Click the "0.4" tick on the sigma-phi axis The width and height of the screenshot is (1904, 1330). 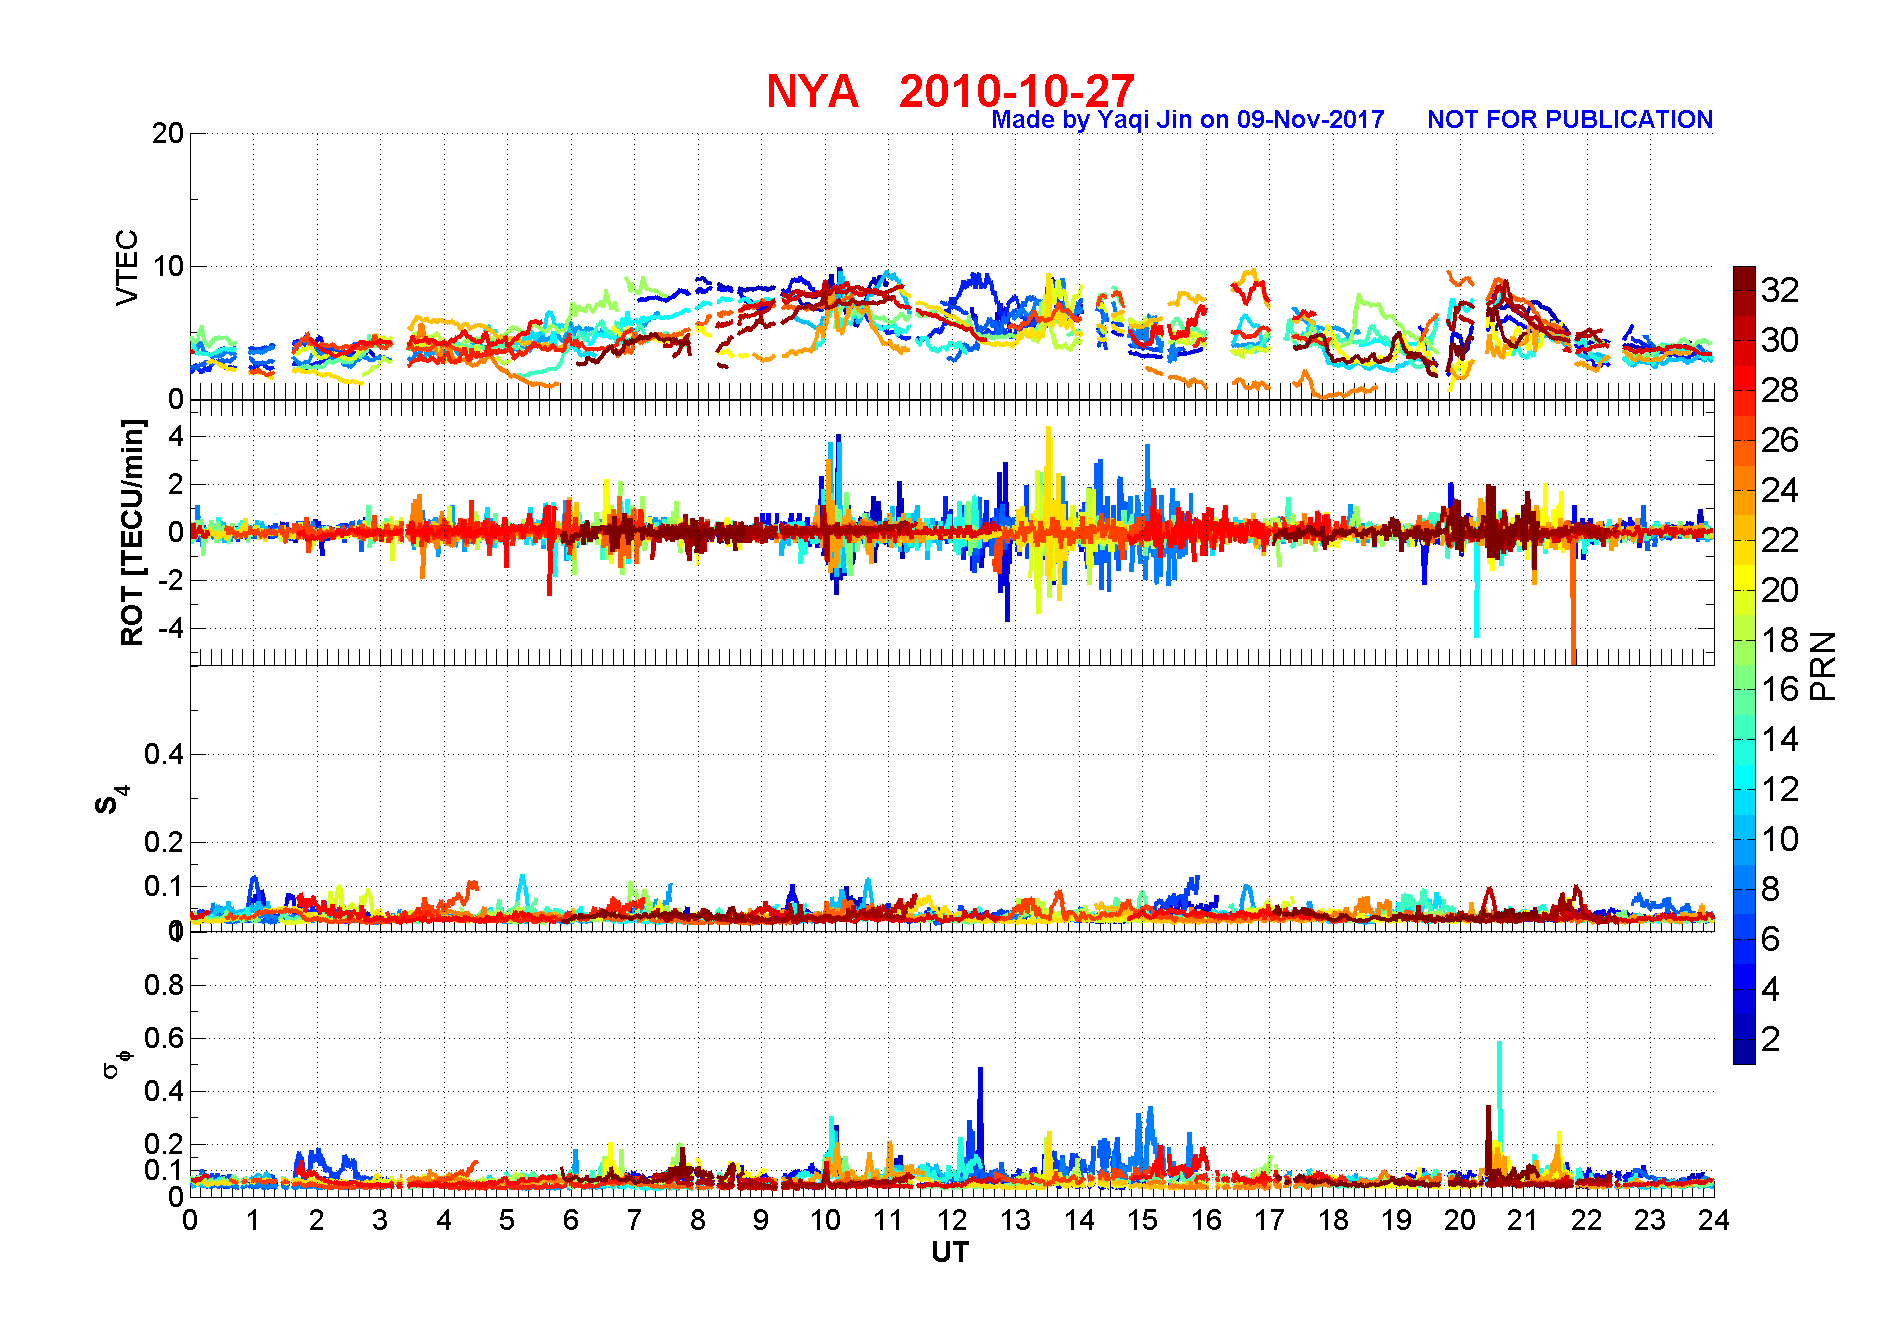pos(164,1091)
